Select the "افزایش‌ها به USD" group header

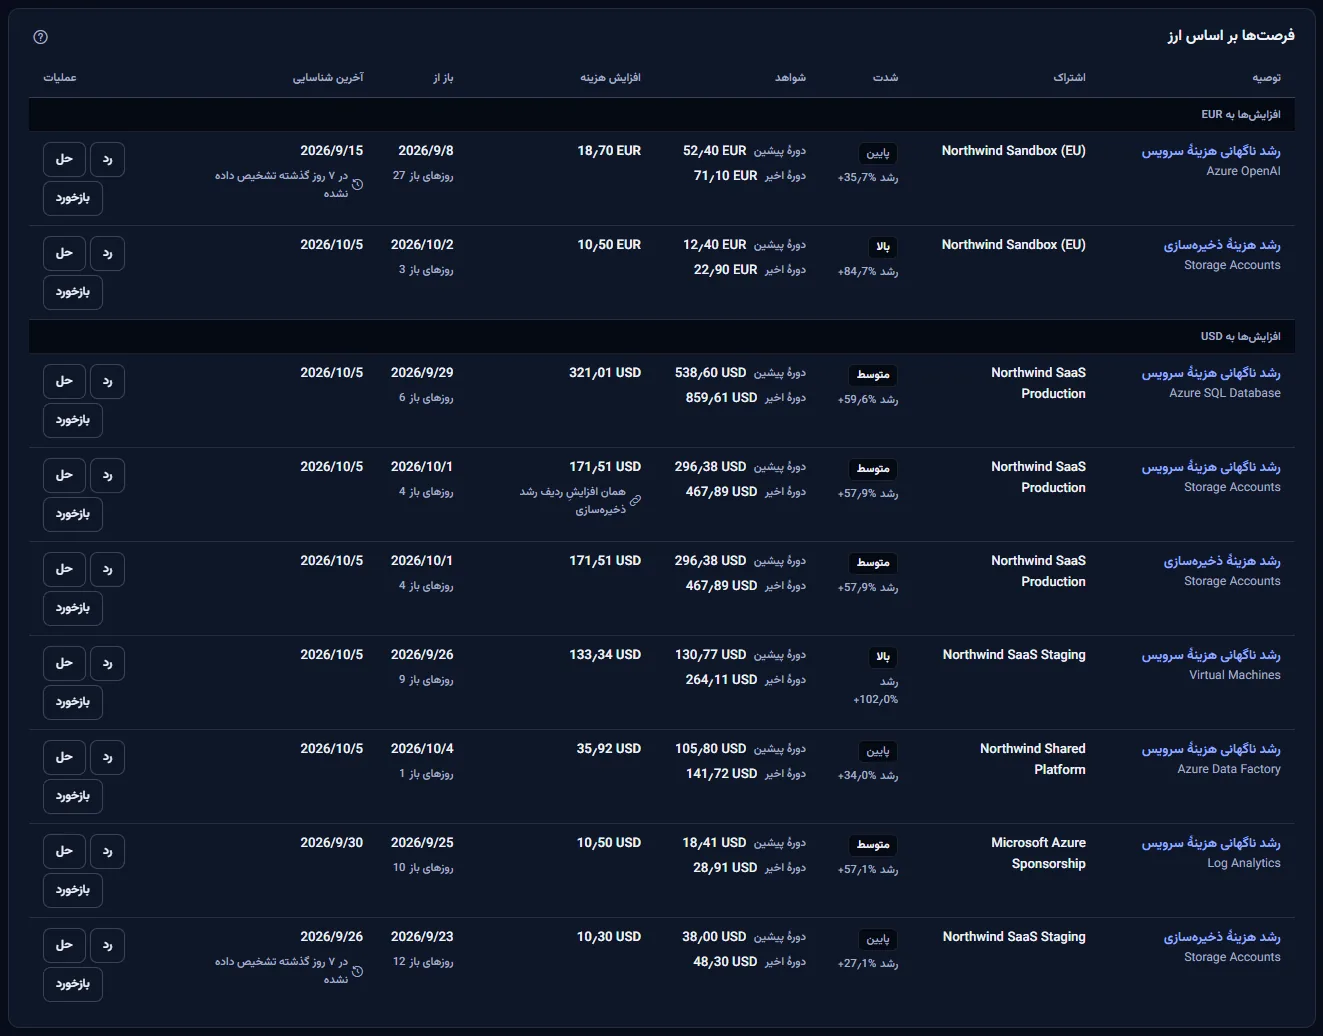point(662,337)
